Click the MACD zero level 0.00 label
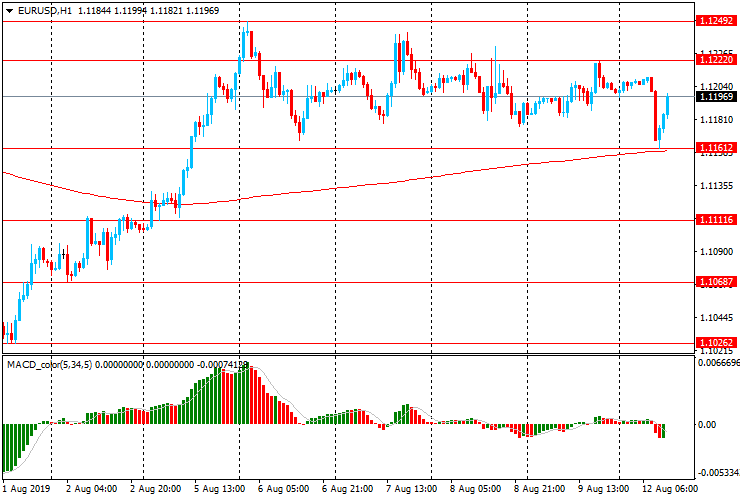The width and height of the screenshot is (740, 500). (x=706, y=425)
